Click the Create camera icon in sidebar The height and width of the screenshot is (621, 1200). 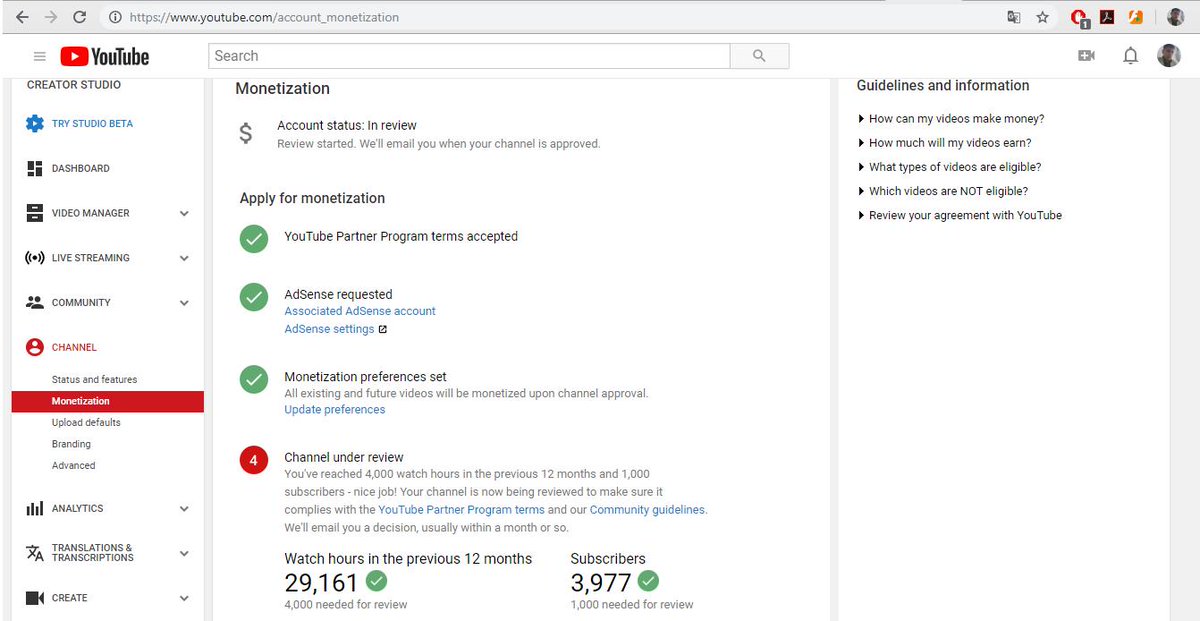point(35,598)
